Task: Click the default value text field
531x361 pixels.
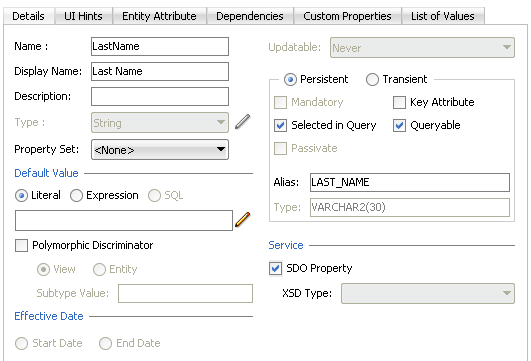Action: [124, 220]
